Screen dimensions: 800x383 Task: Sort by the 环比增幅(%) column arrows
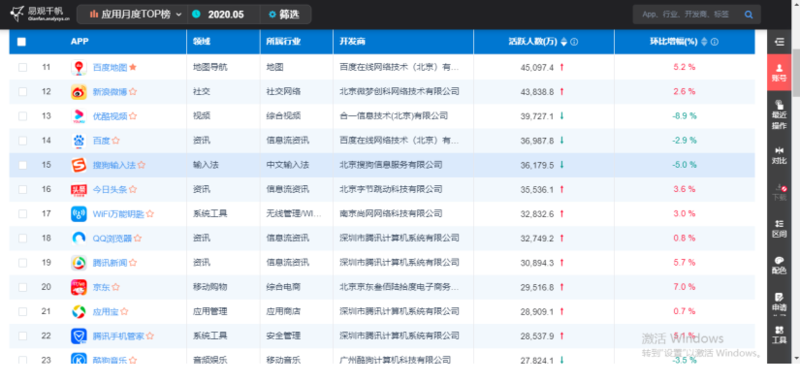click(x=705, y=42)
